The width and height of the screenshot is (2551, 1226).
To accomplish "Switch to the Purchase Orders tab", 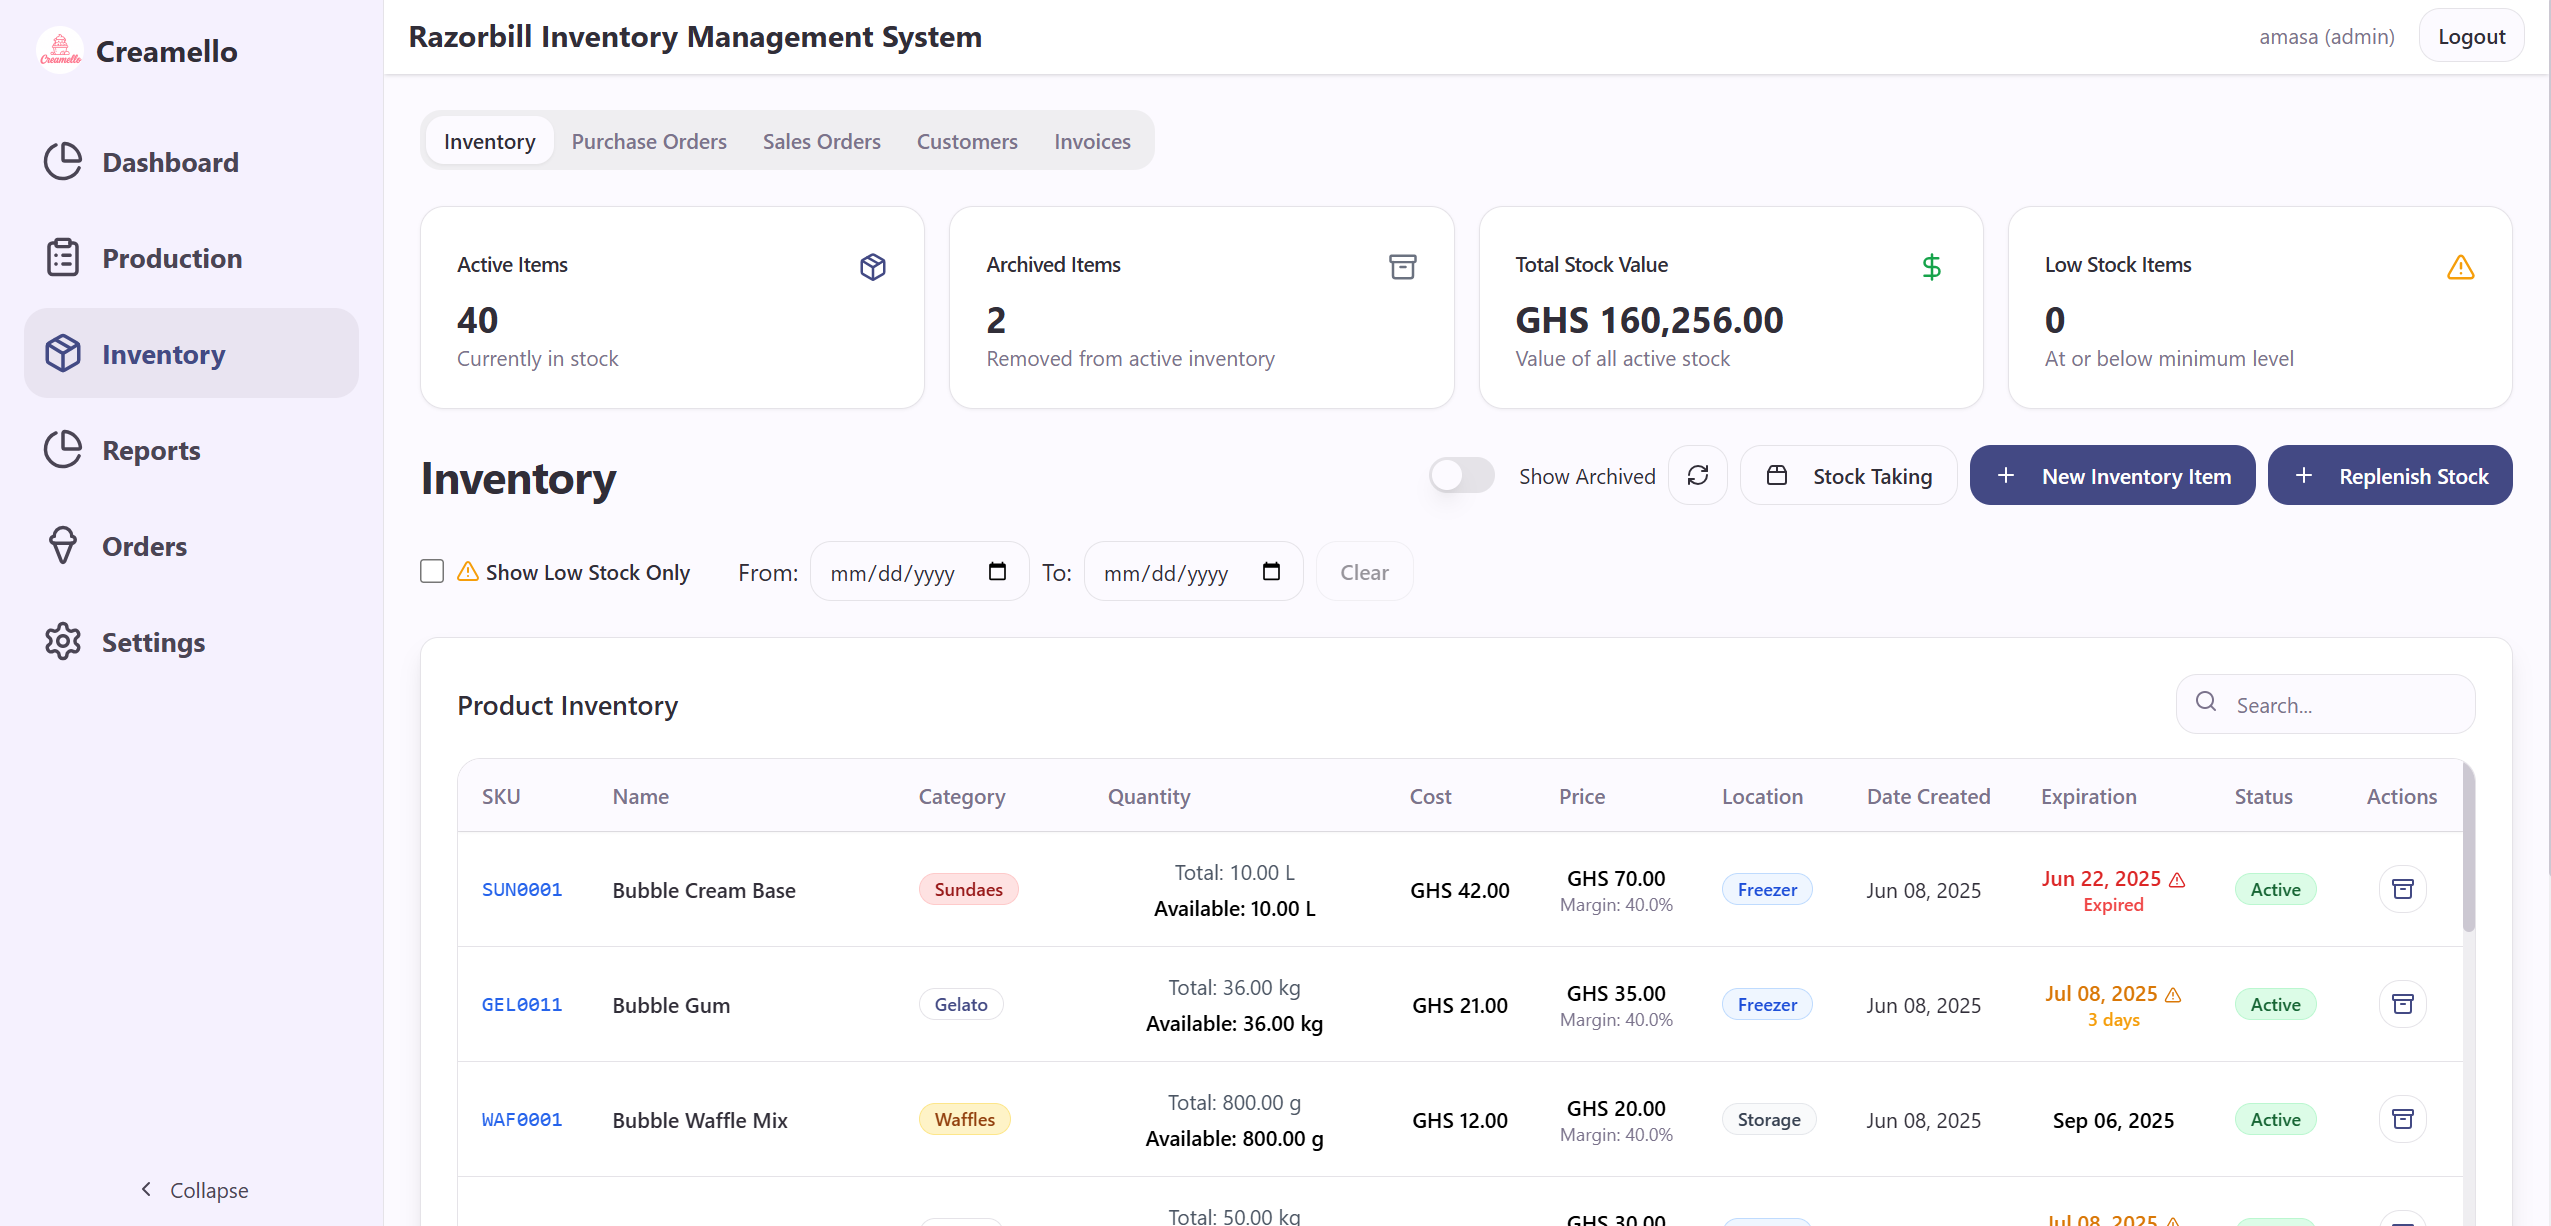I will click(x=649, y=141).
